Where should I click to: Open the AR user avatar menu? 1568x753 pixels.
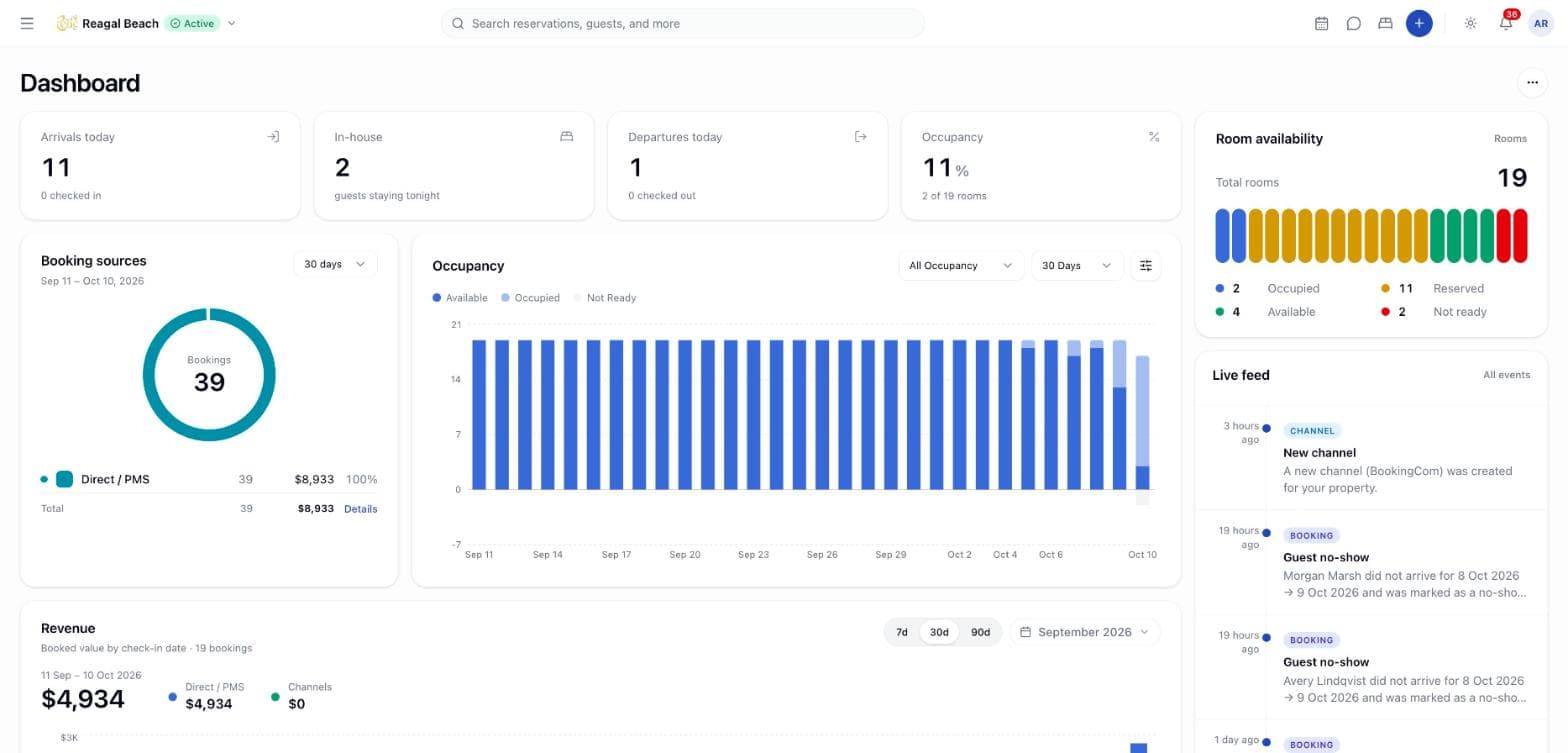tap(1541, 23)
